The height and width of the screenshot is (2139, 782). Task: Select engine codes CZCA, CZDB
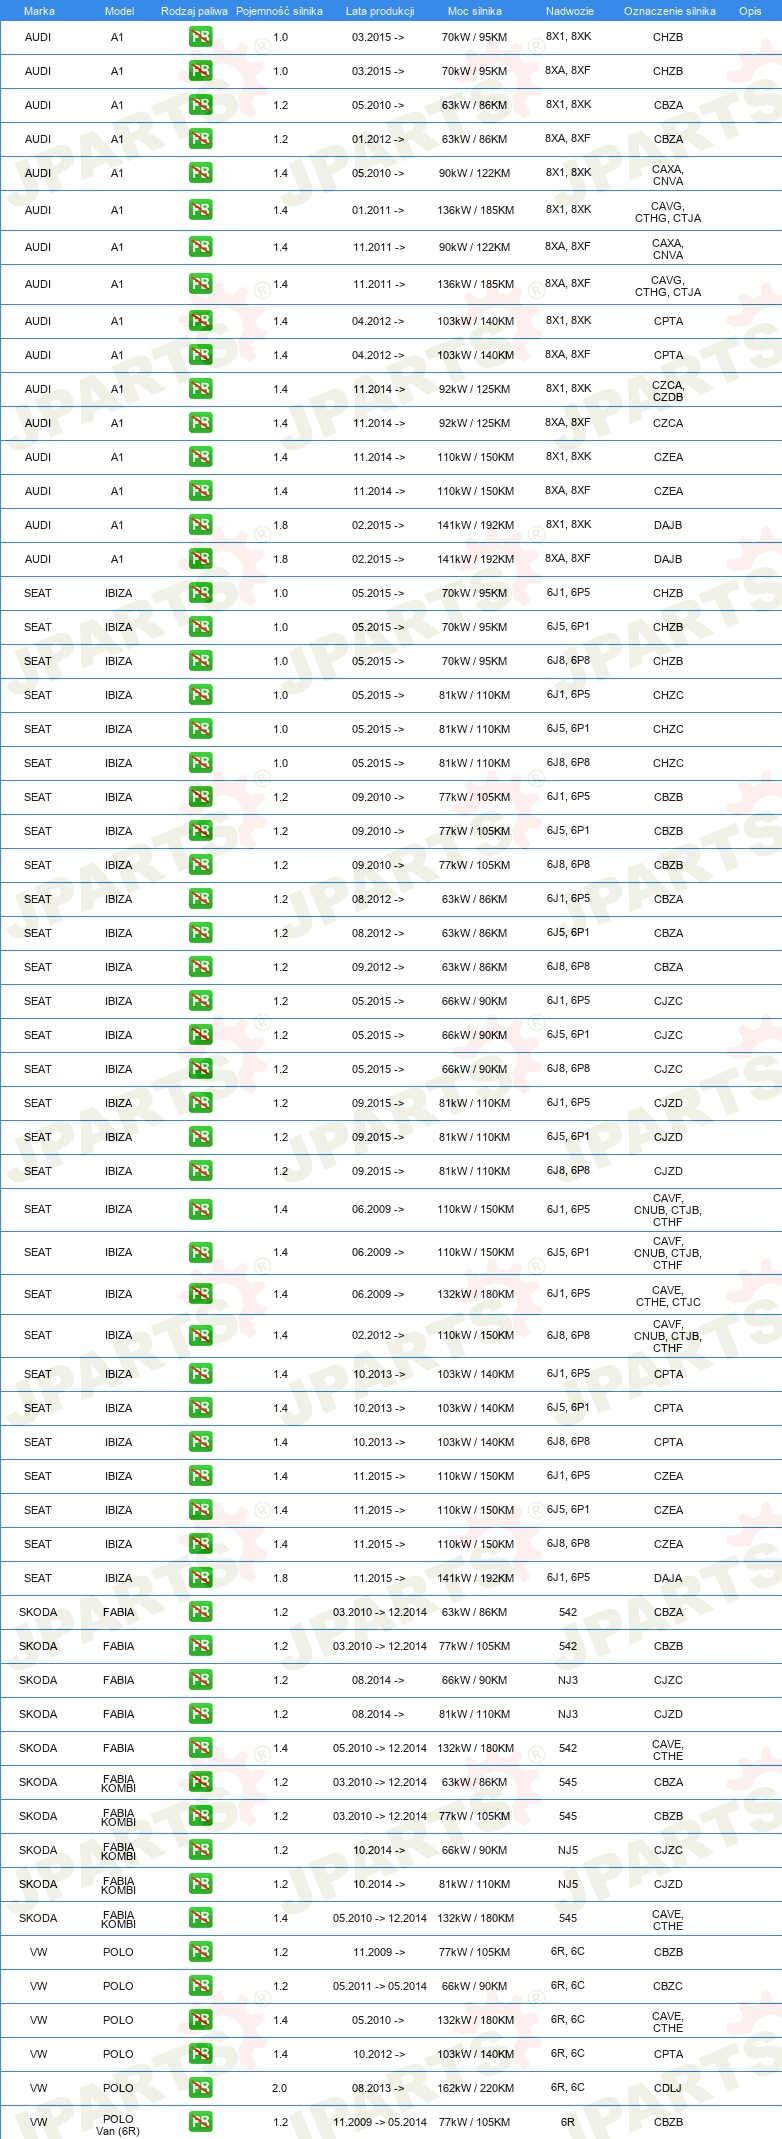click(668, 391)
